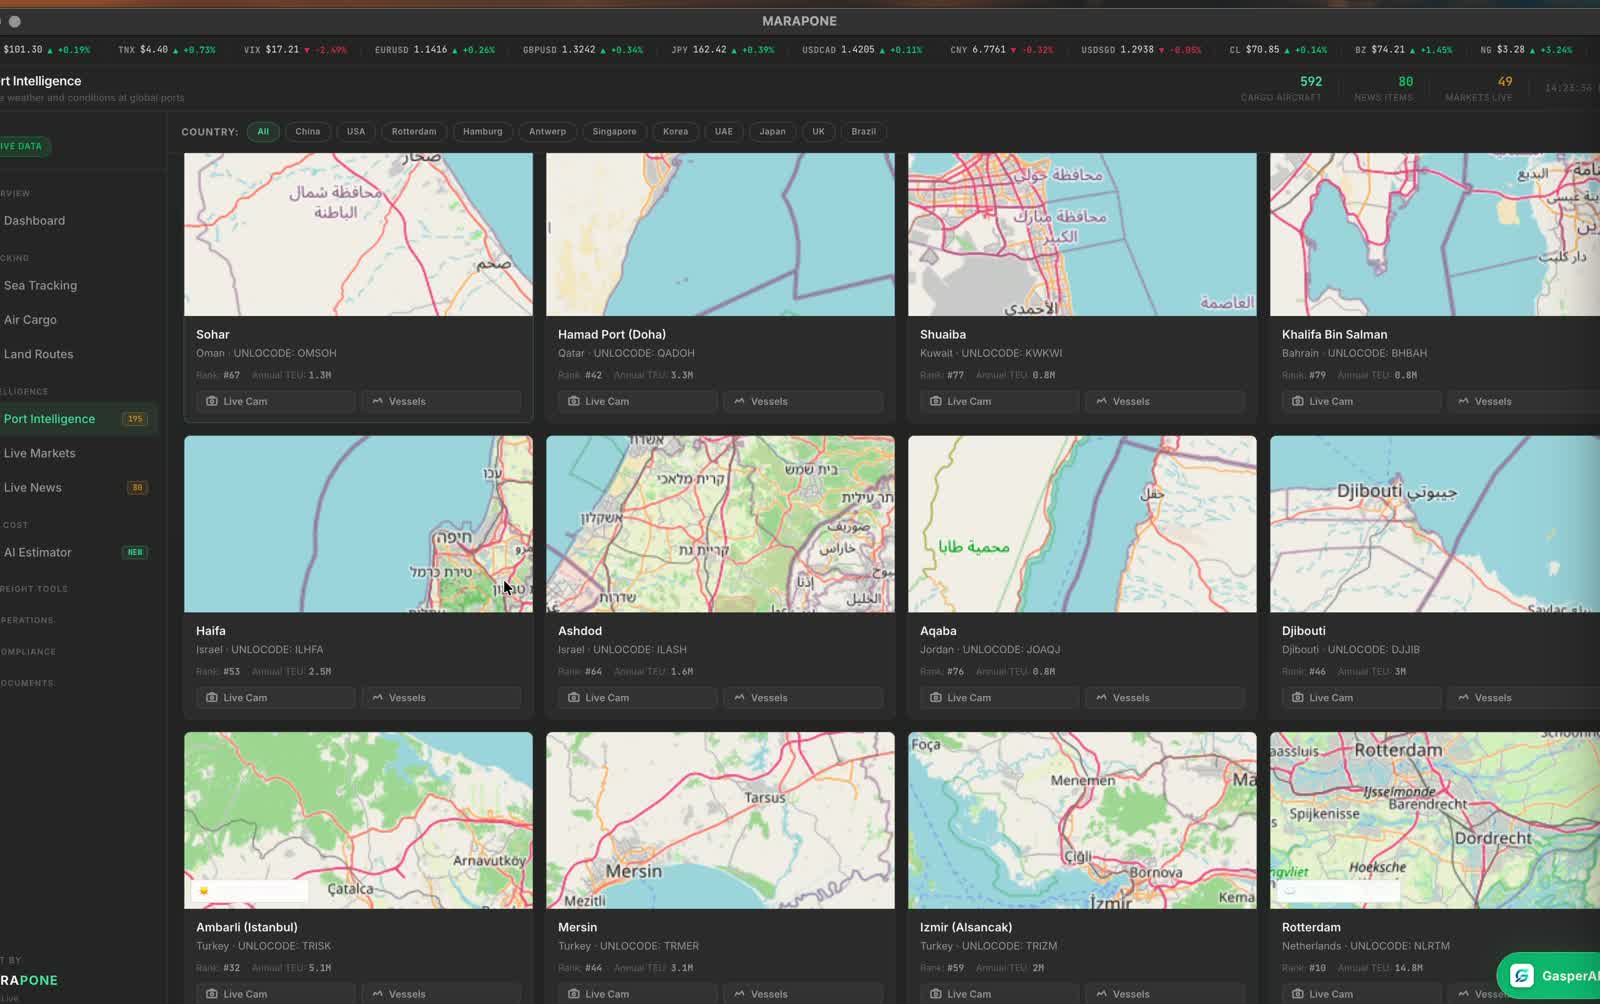Click the Sohar map thumbnail
The image size is (1600, 1004).
tap(358, 234)
